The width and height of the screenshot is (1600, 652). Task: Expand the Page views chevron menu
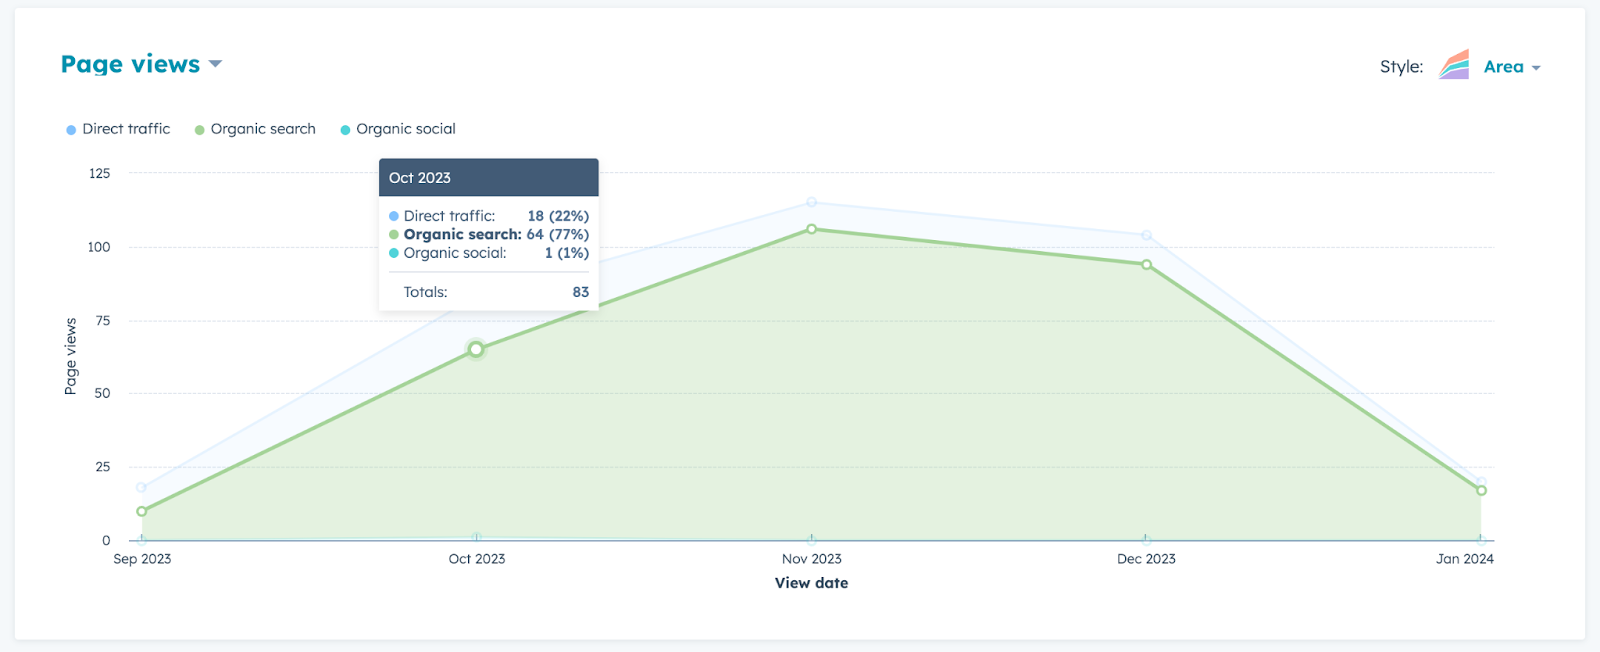(x=215, y=64)
